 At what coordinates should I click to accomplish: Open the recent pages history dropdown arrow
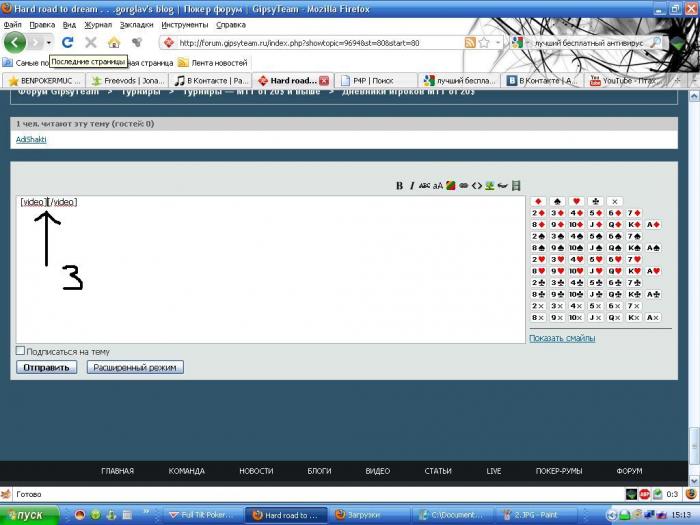tap(49, 43)
